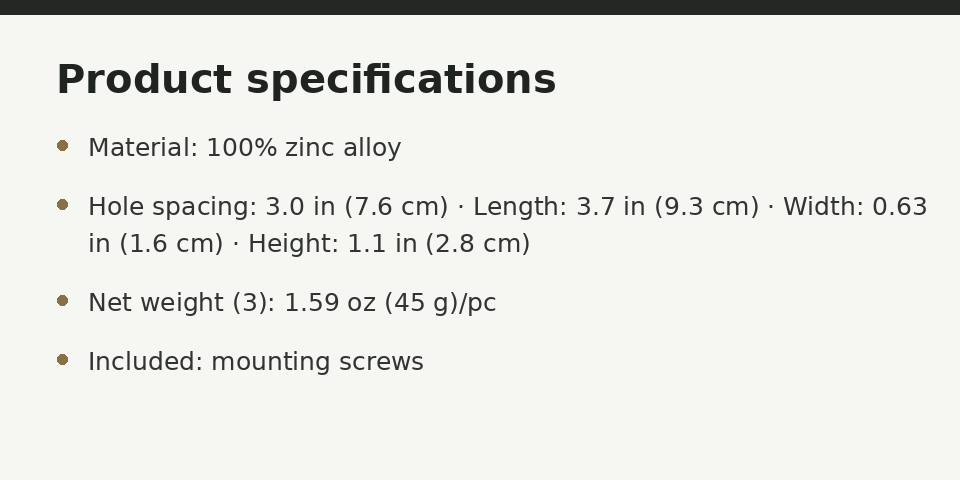Click the 'Included:' label
This screenshot has width=960, height=480.
(x=146, y=362)
